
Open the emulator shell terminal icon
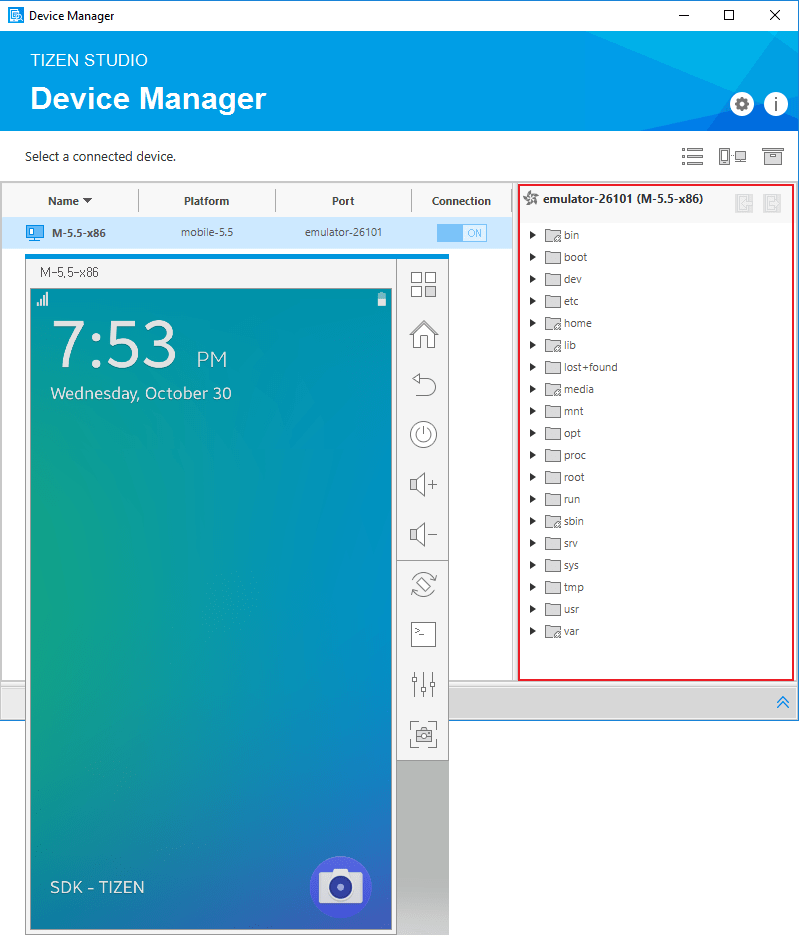[x=423, y=634]
